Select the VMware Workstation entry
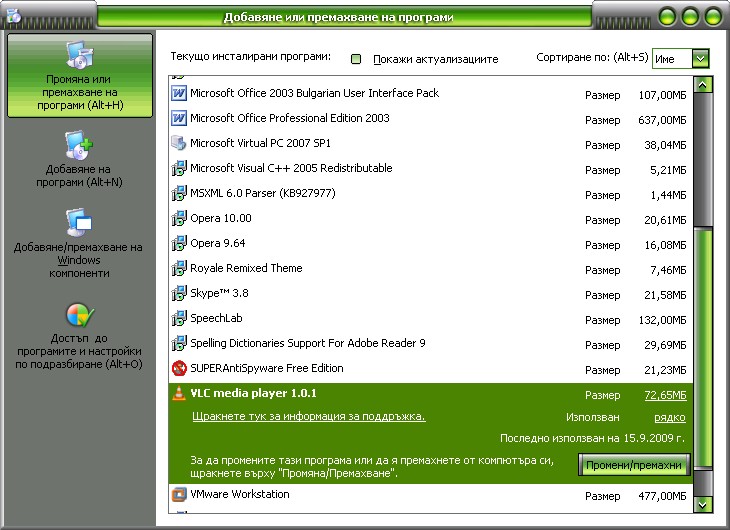730x530 pixels. (431, 495)
